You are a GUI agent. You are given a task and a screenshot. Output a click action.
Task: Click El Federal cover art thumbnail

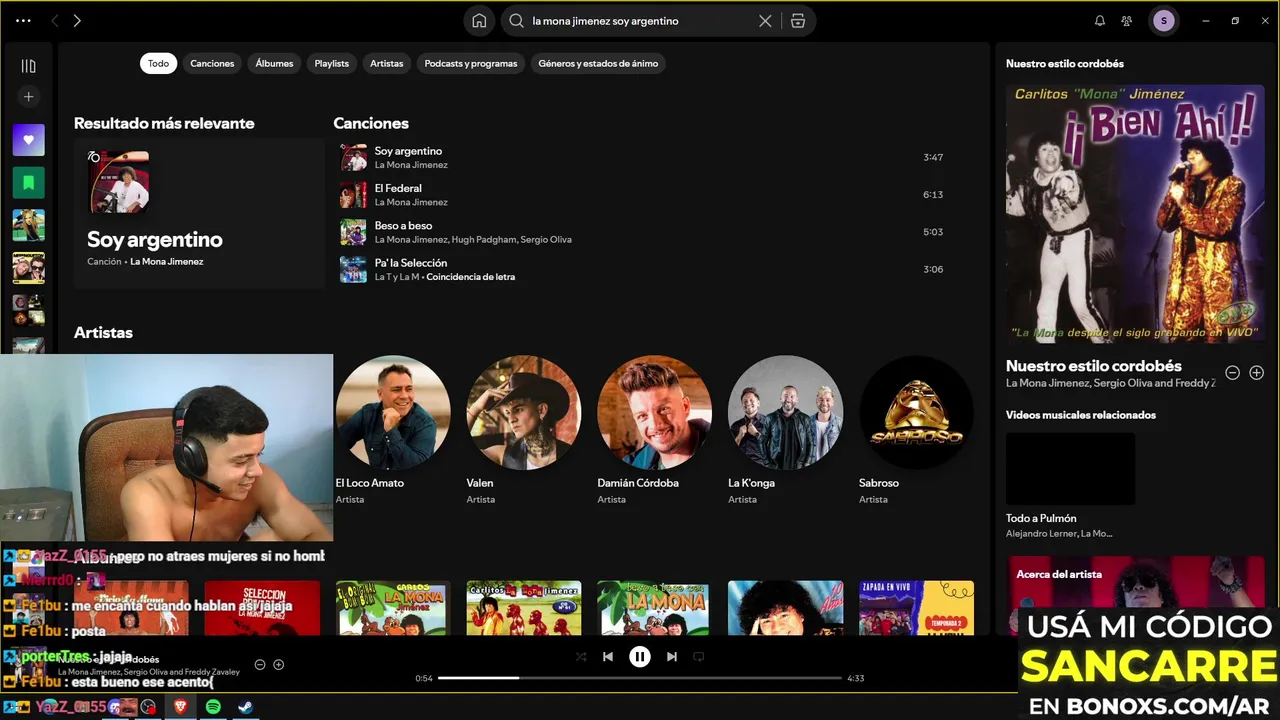point(353,194)
